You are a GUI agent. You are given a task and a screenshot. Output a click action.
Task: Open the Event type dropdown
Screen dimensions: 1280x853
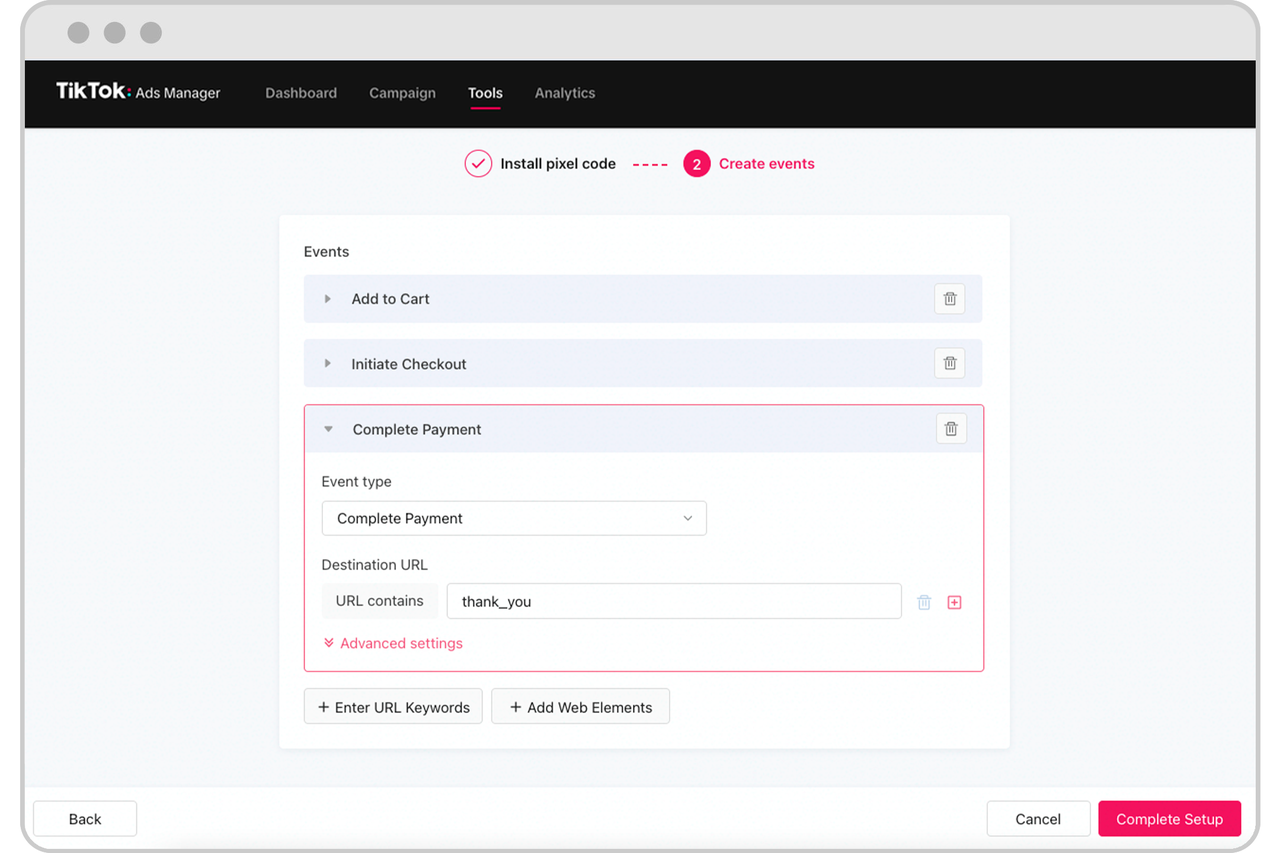(513, 518)
